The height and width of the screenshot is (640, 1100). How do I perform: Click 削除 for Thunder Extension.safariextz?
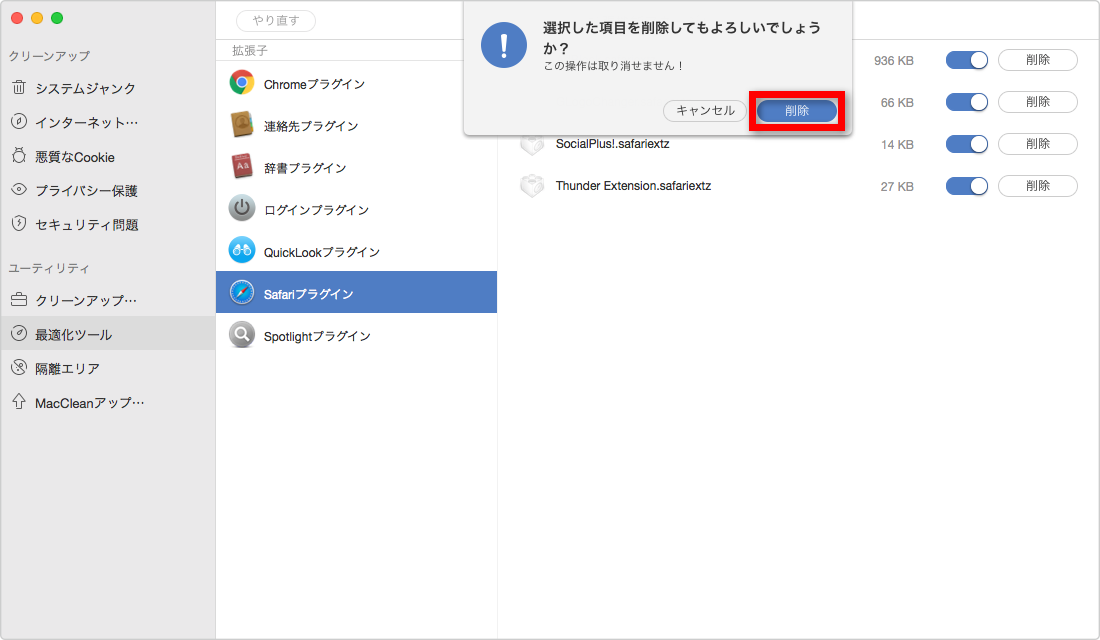click(x=1038, y=186)
